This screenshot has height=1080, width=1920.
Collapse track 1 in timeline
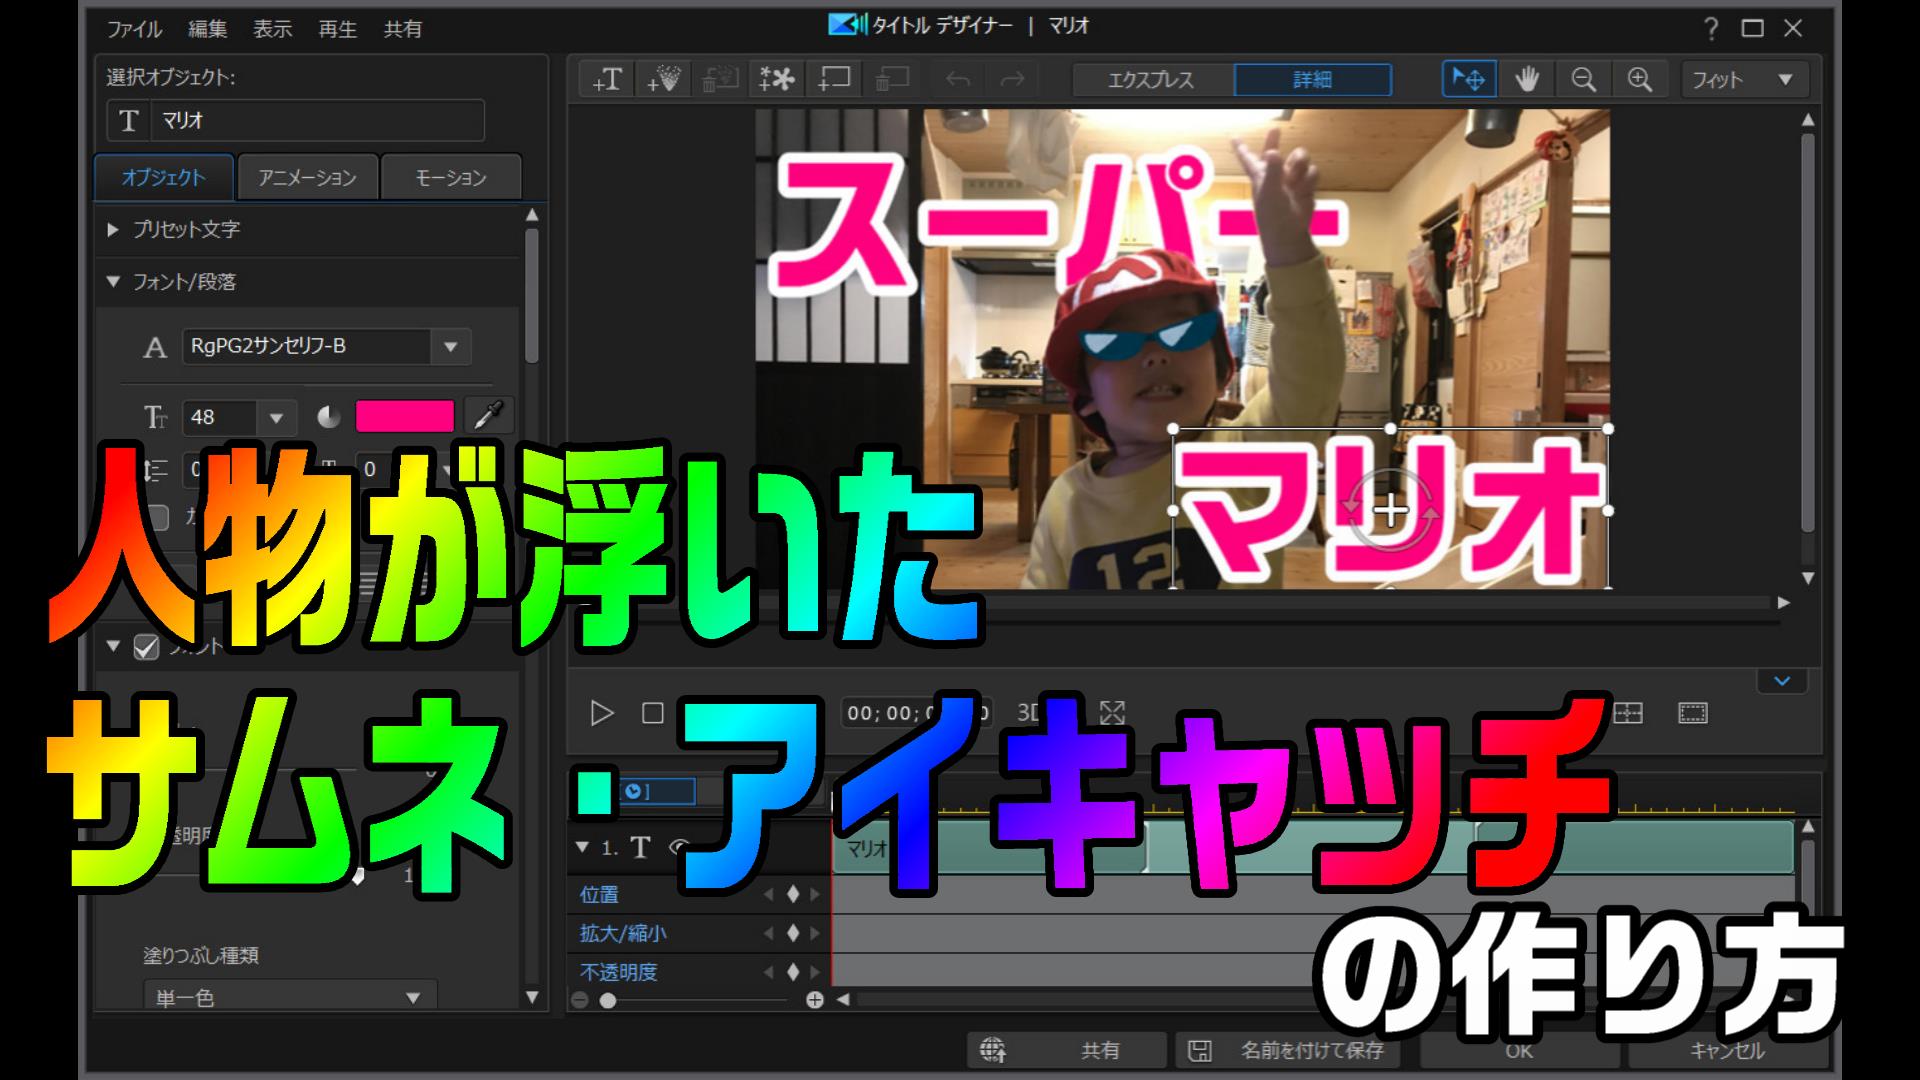[x=582, y=847]
